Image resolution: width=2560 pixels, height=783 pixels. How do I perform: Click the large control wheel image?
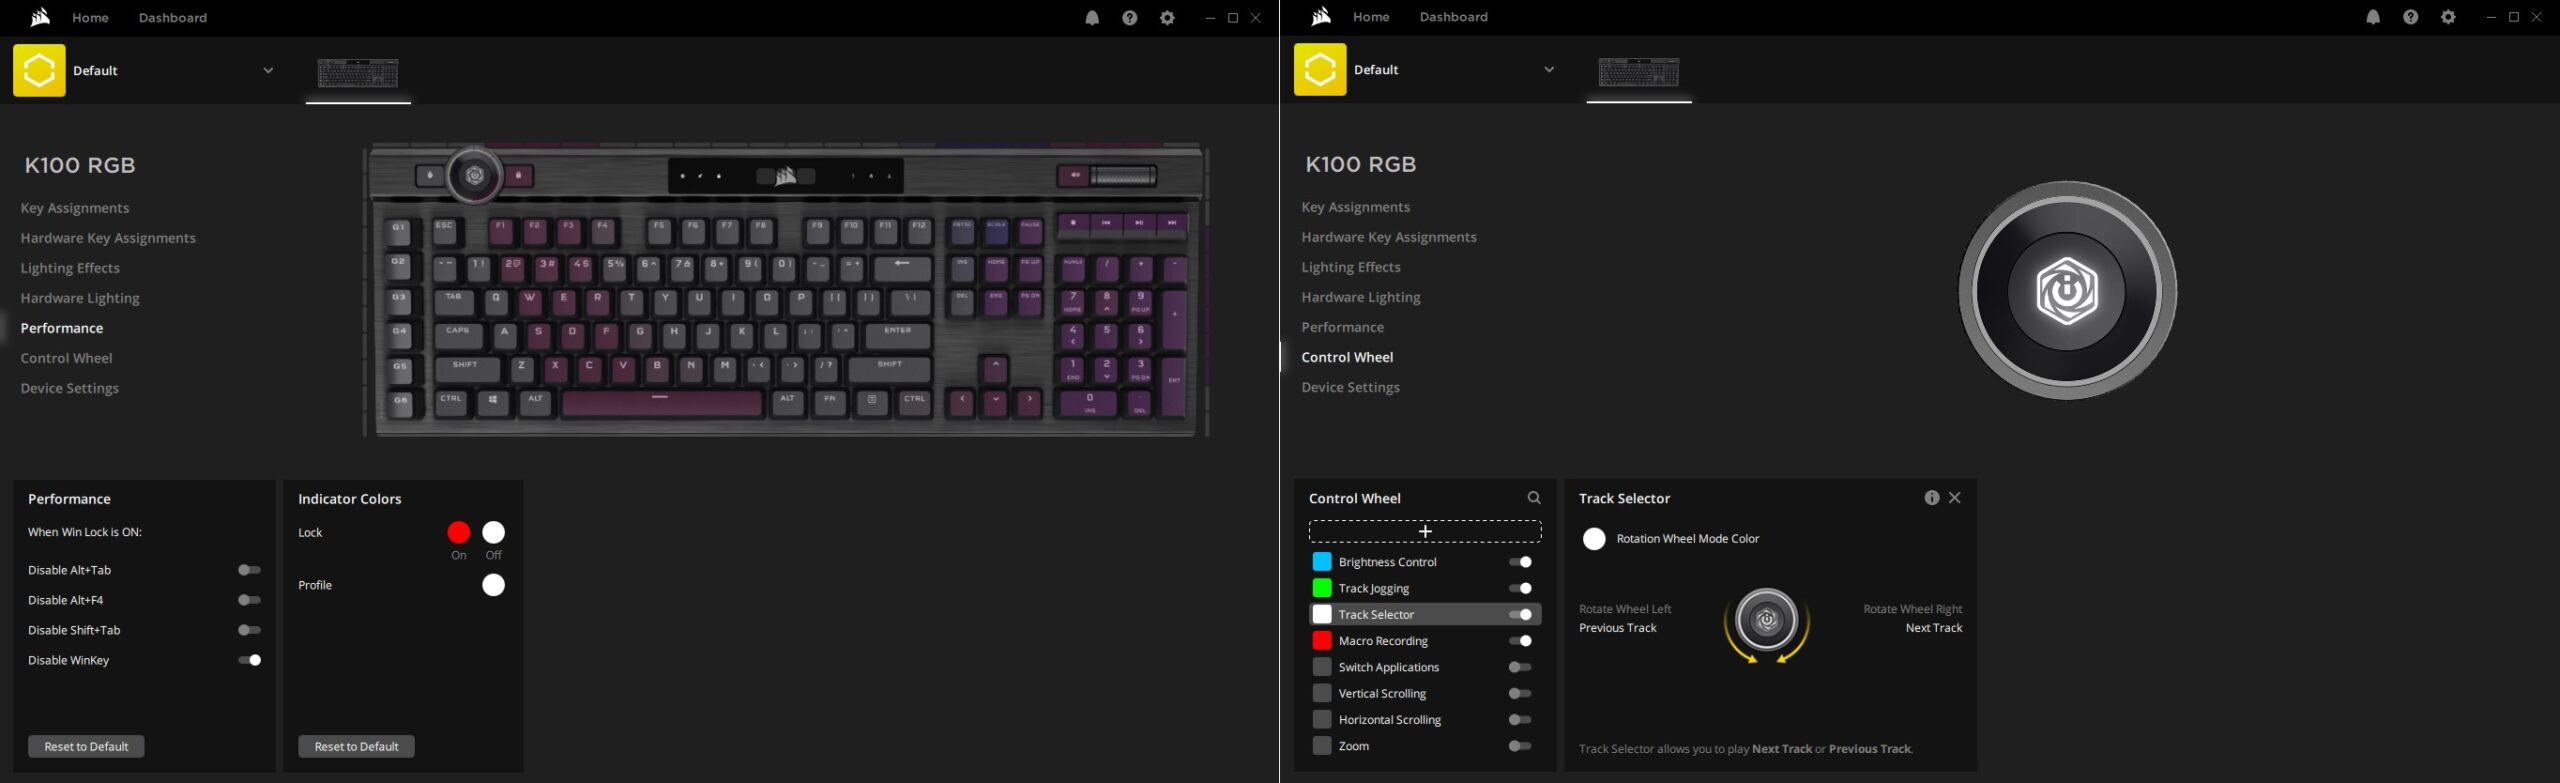(x=2067, y=291)
